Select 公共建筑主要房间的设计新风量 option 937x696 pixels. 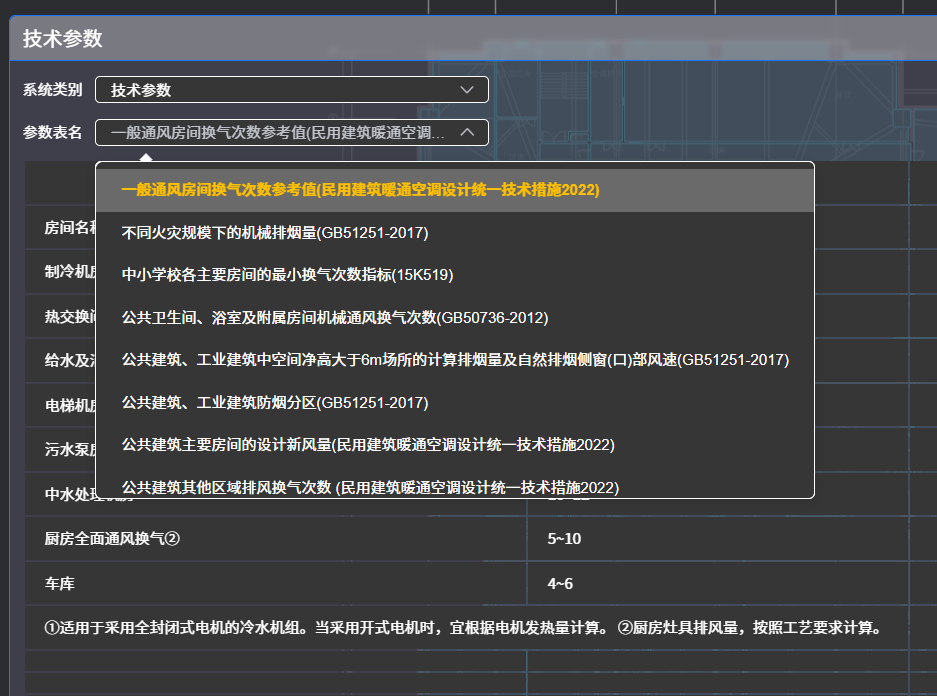[367, 445]
